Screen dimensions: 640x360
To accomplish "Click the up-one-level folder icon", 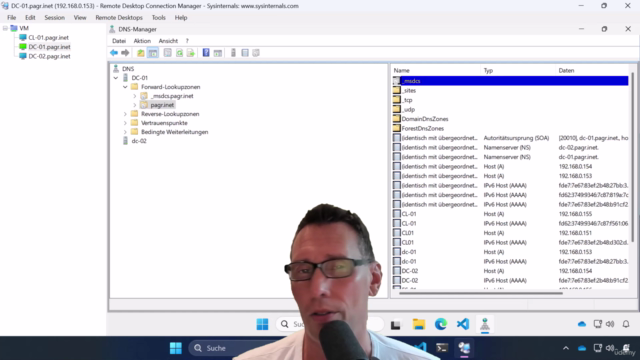I will 140,53.
